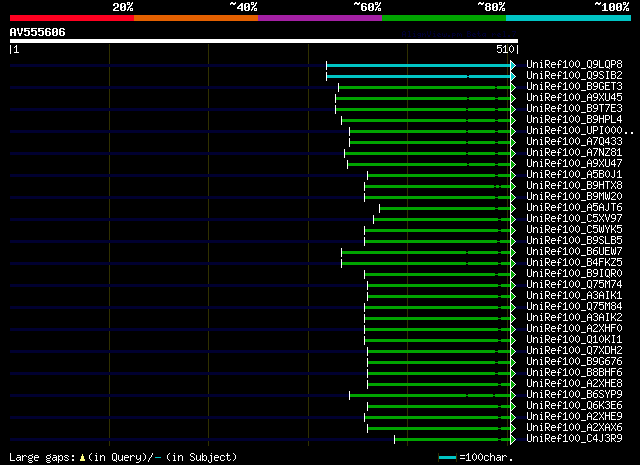Open hit UniRef100_Q10KI1

[x=574, y=340]
